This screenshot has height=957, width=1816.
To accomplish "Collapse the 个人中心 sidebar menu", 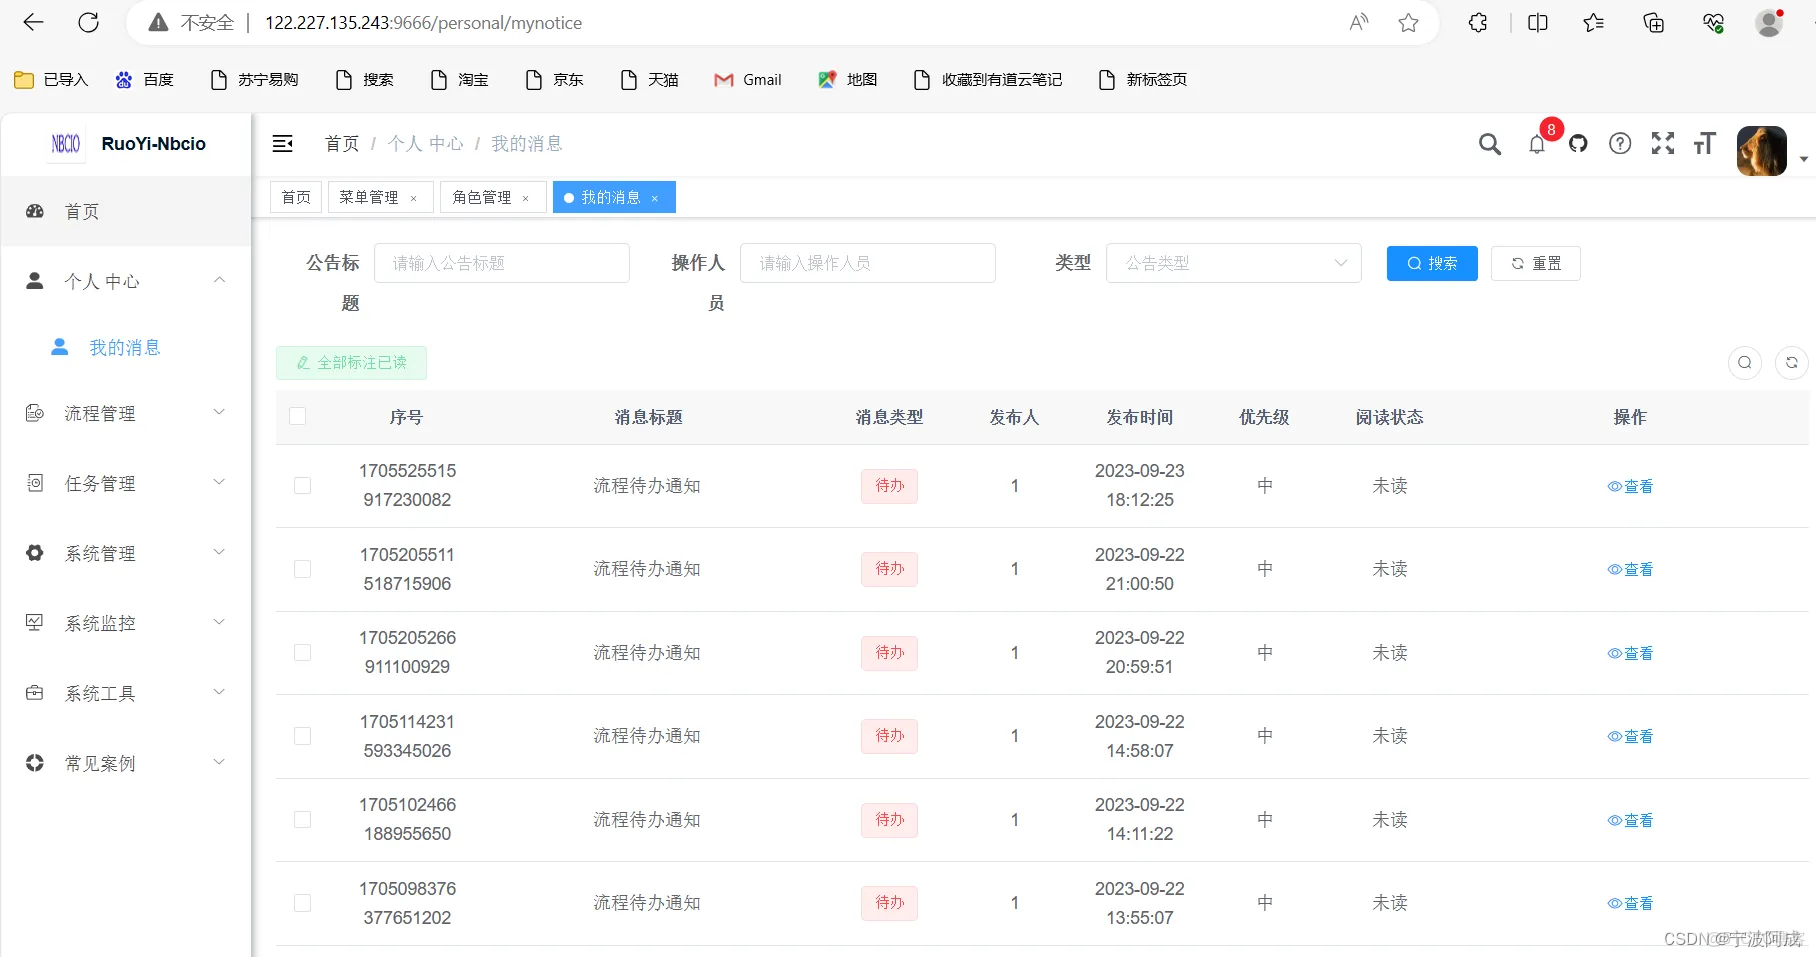I will pos(125,281).
